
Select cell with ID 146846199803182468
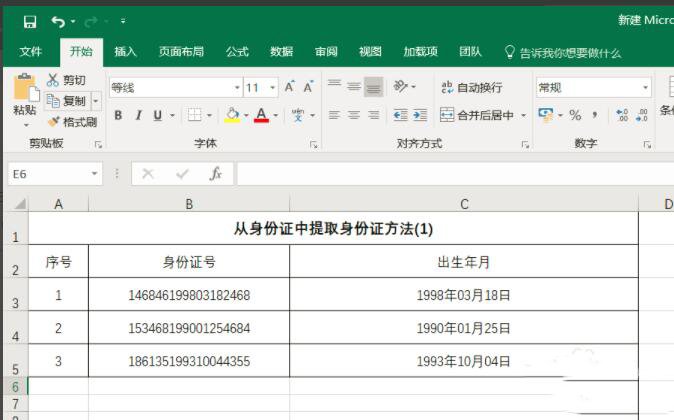(189, 294)
